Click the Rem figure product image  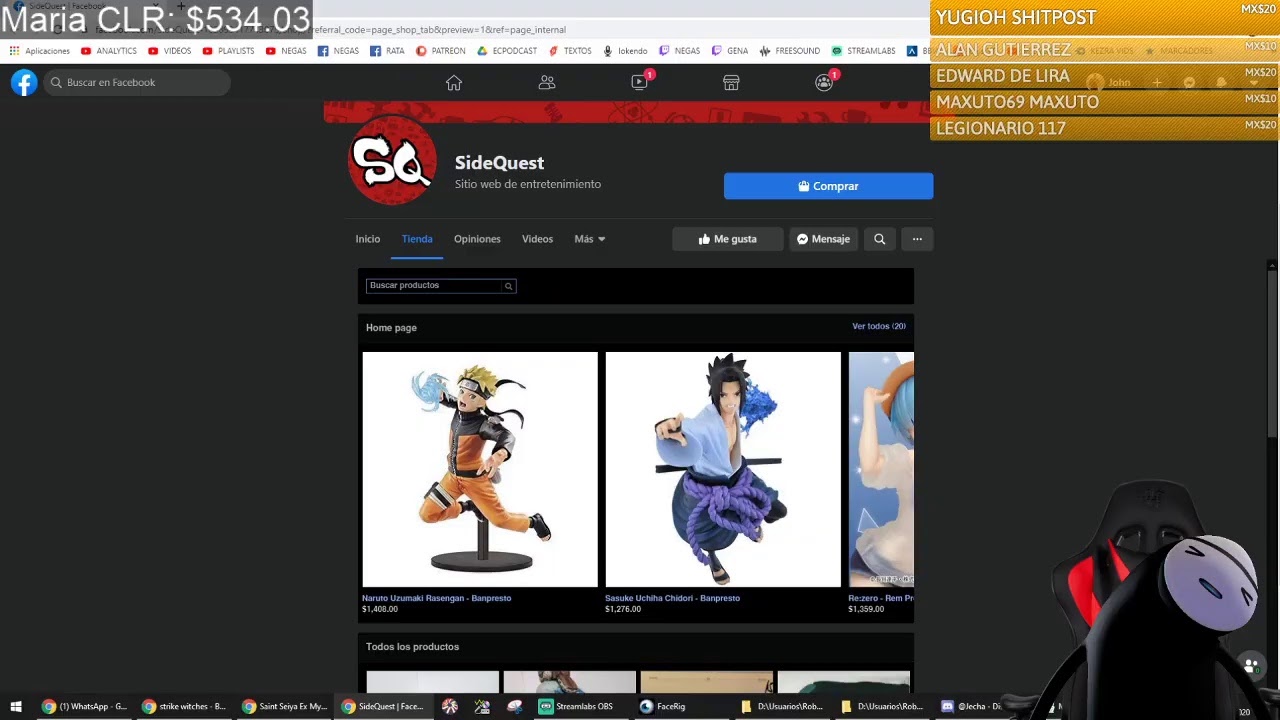click(881, 469)
